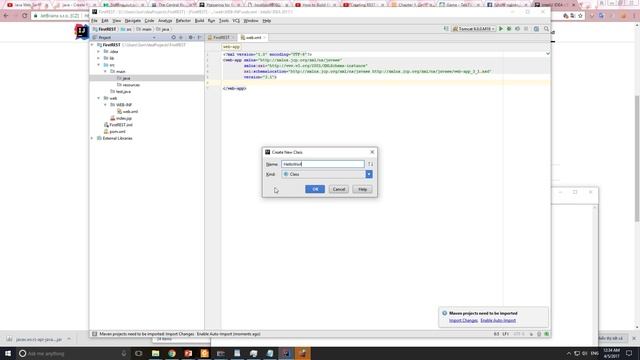Click the Debug bug icon in toolbar
The width and height of the screenshot is (640, 360).
509,29
